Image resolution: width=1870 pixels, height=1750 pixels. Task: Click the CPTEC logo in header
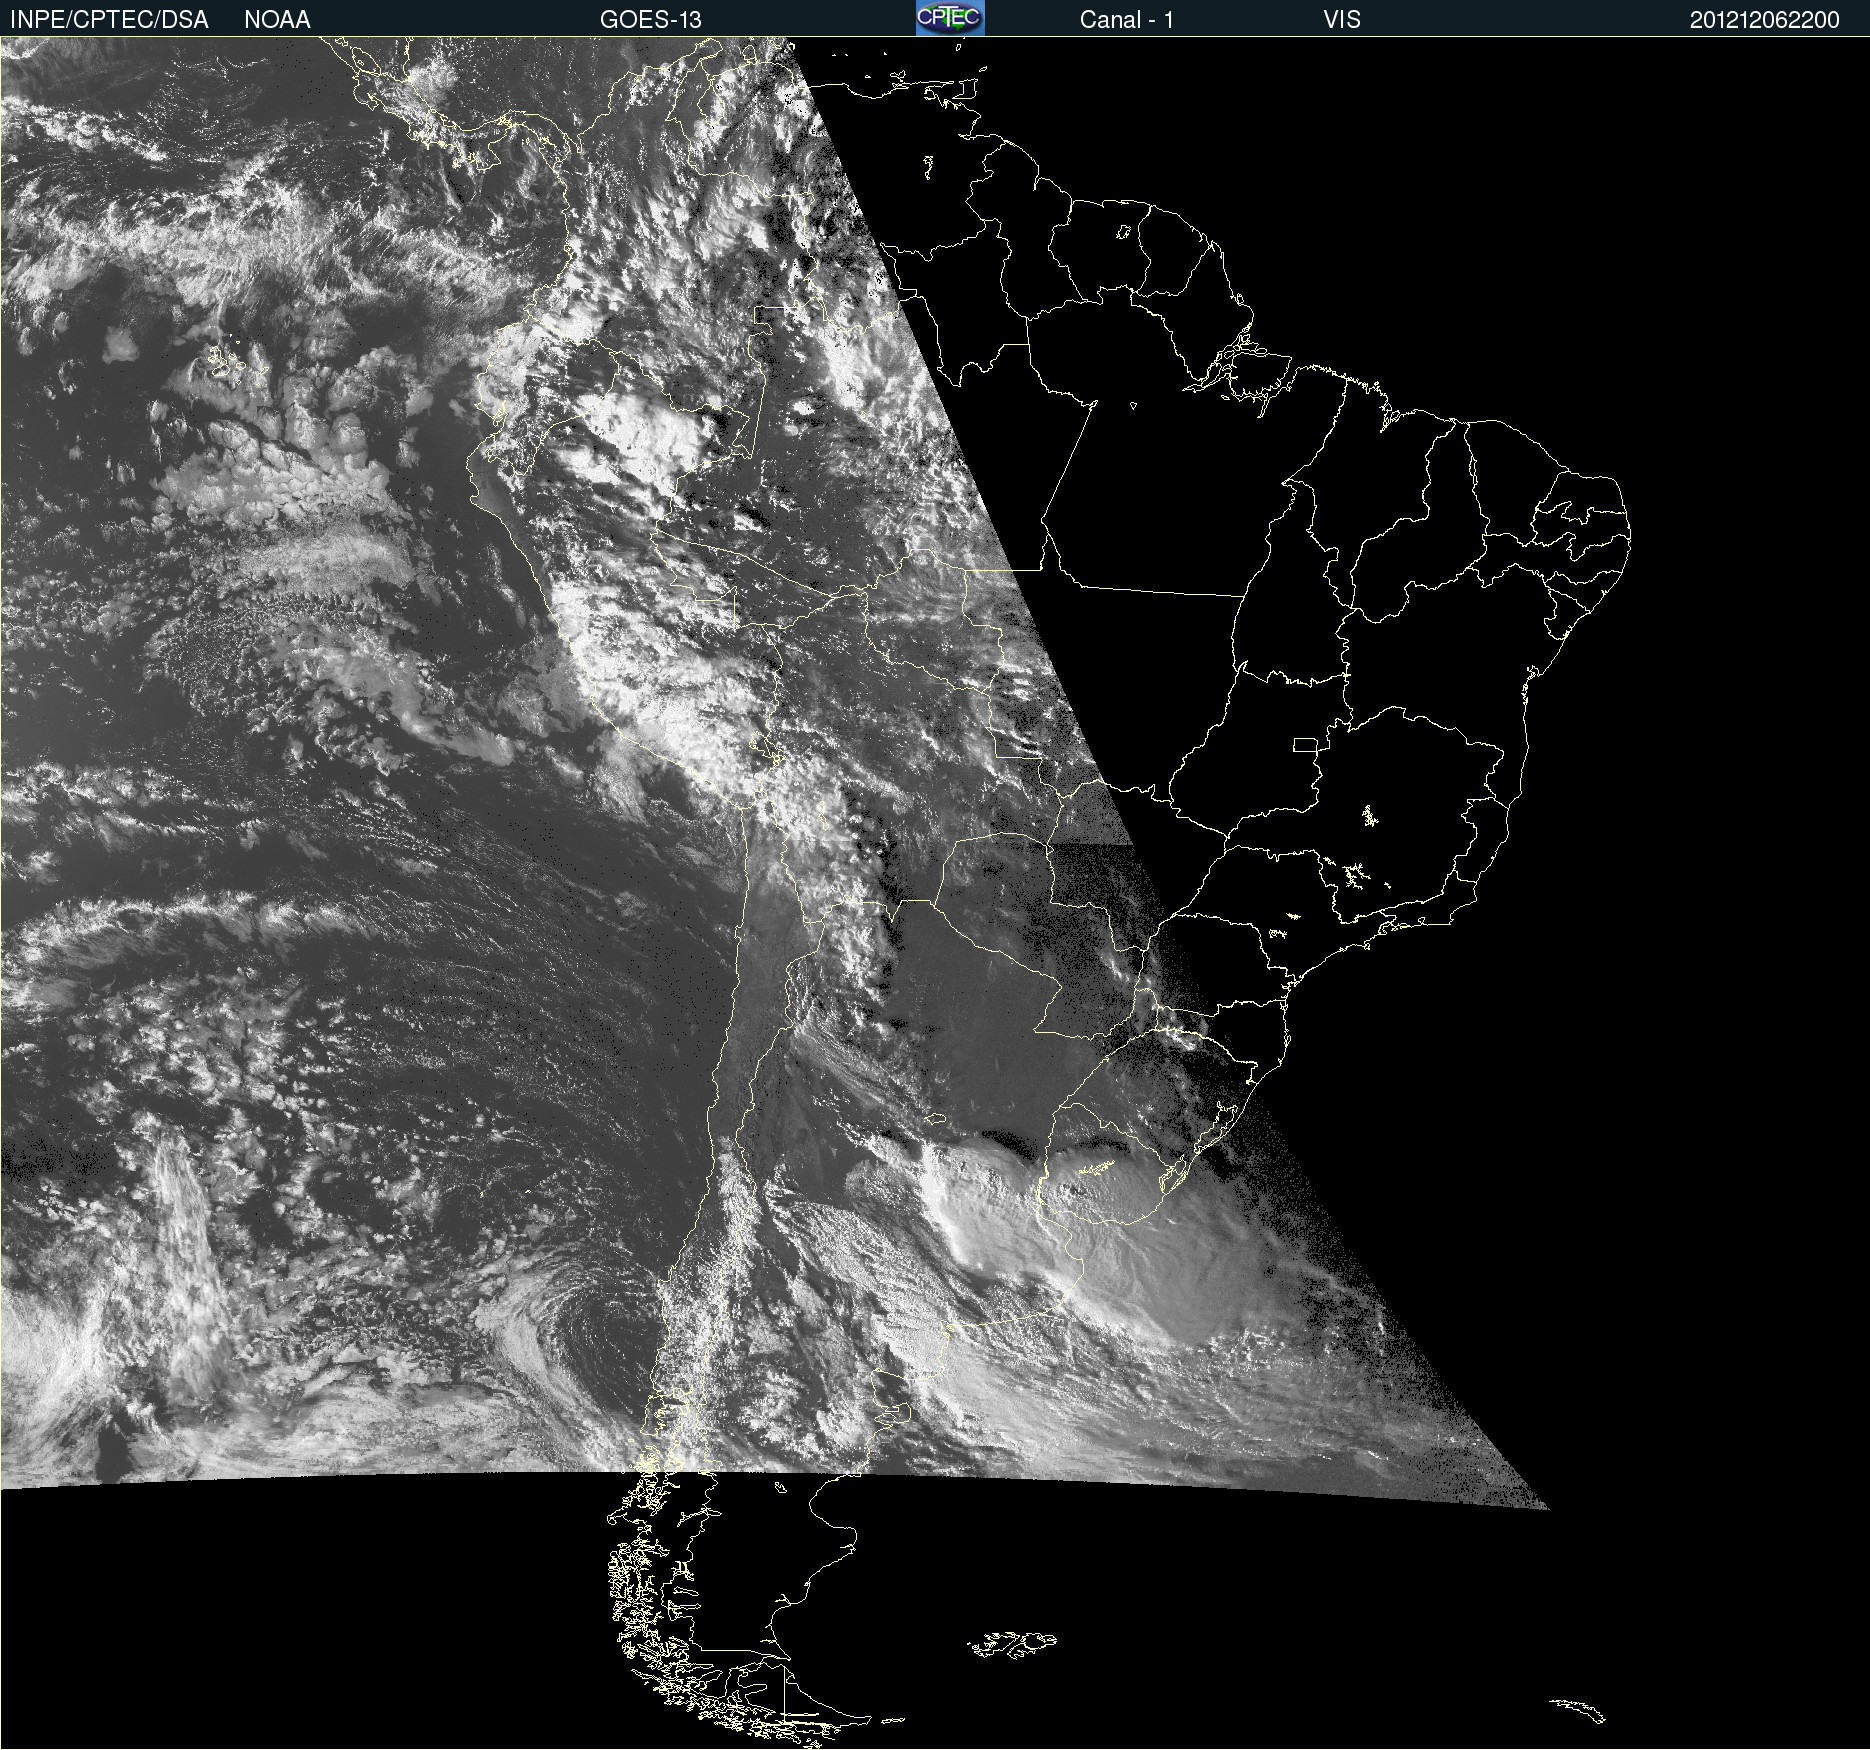pyautogui.click(x=950, y=18)
